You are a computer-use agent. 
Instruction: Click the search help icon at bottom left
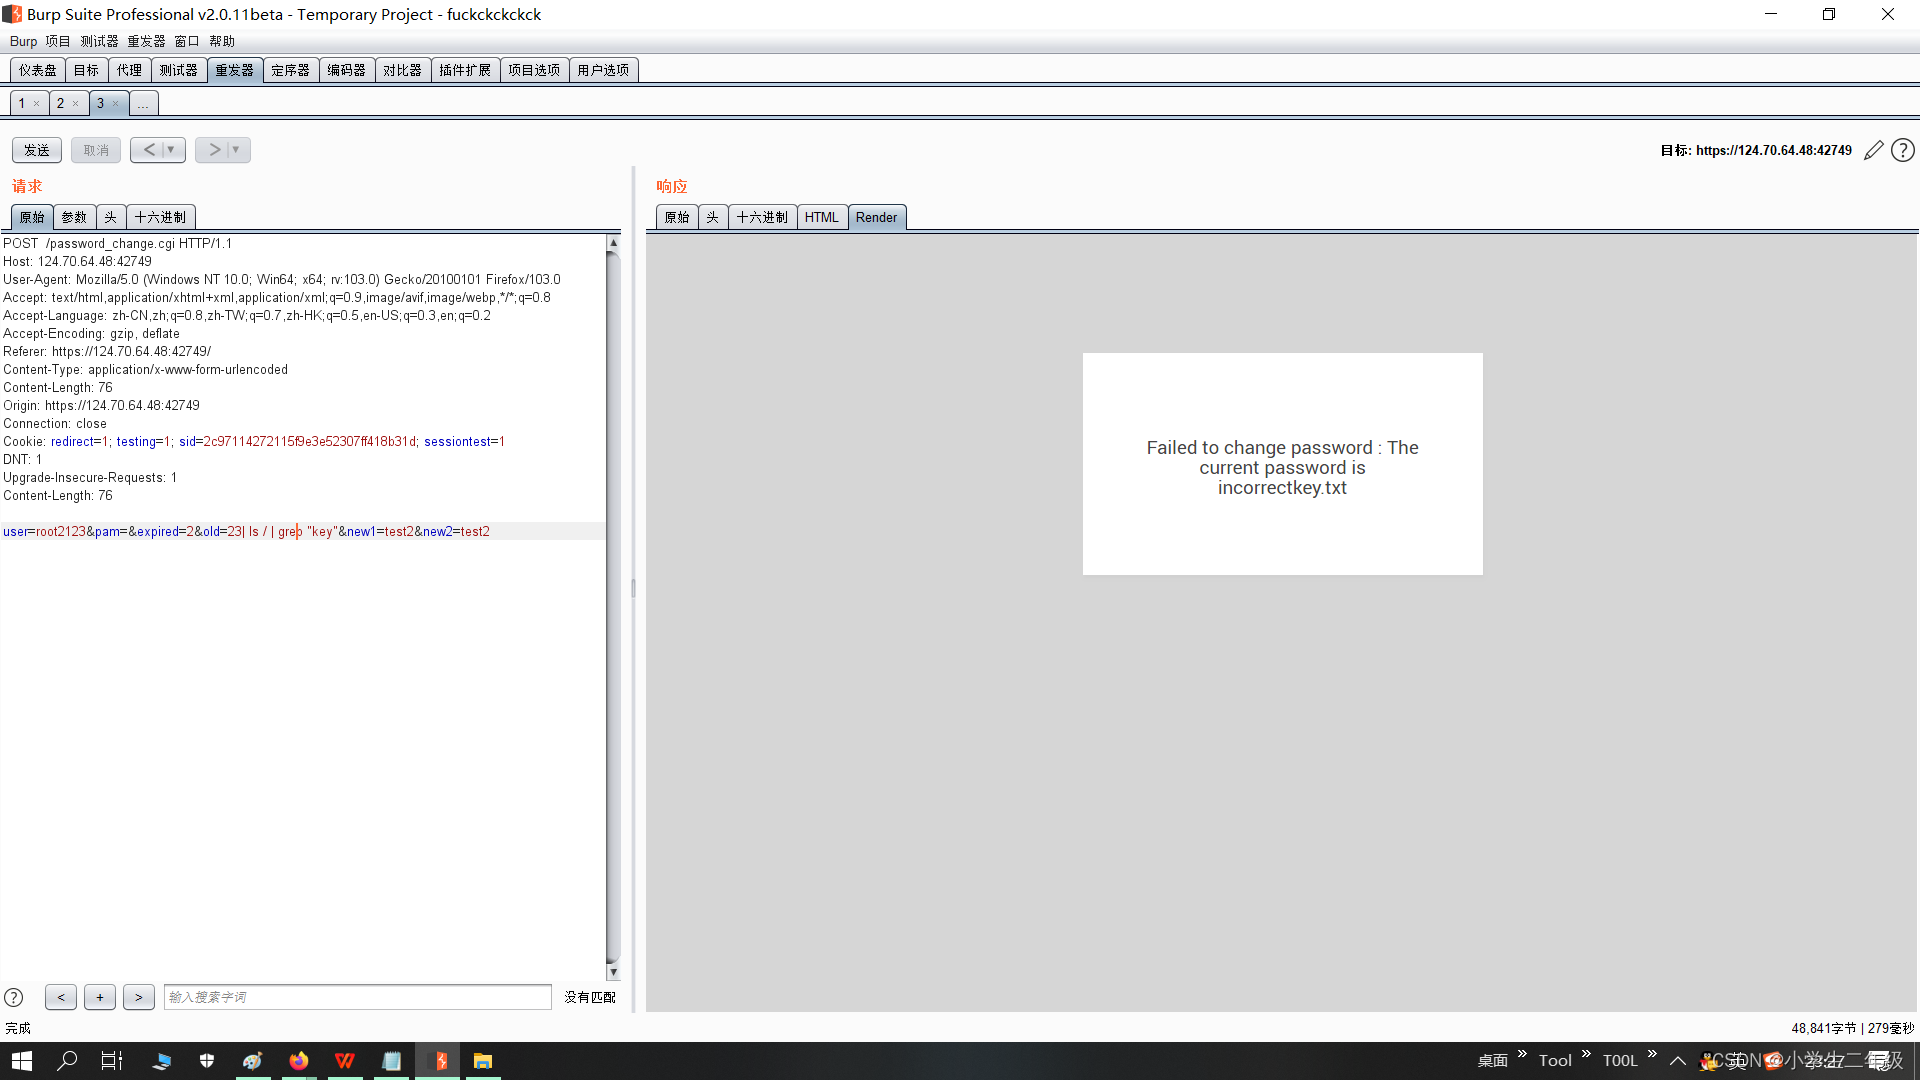pyautogui.click(x=14, y=997)
